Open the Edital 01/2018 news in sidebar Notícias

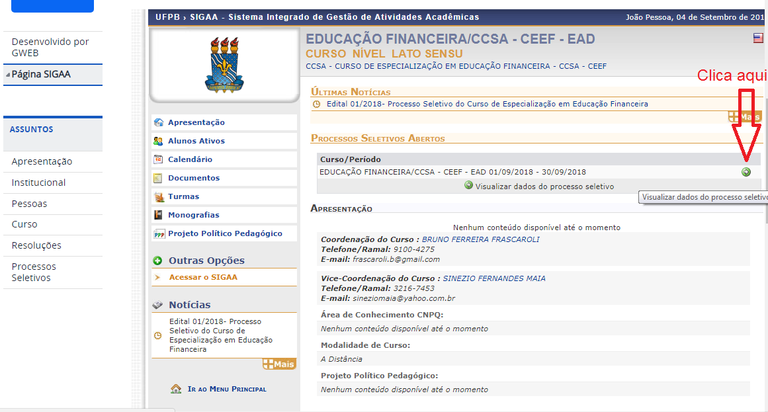coord(221,336)
